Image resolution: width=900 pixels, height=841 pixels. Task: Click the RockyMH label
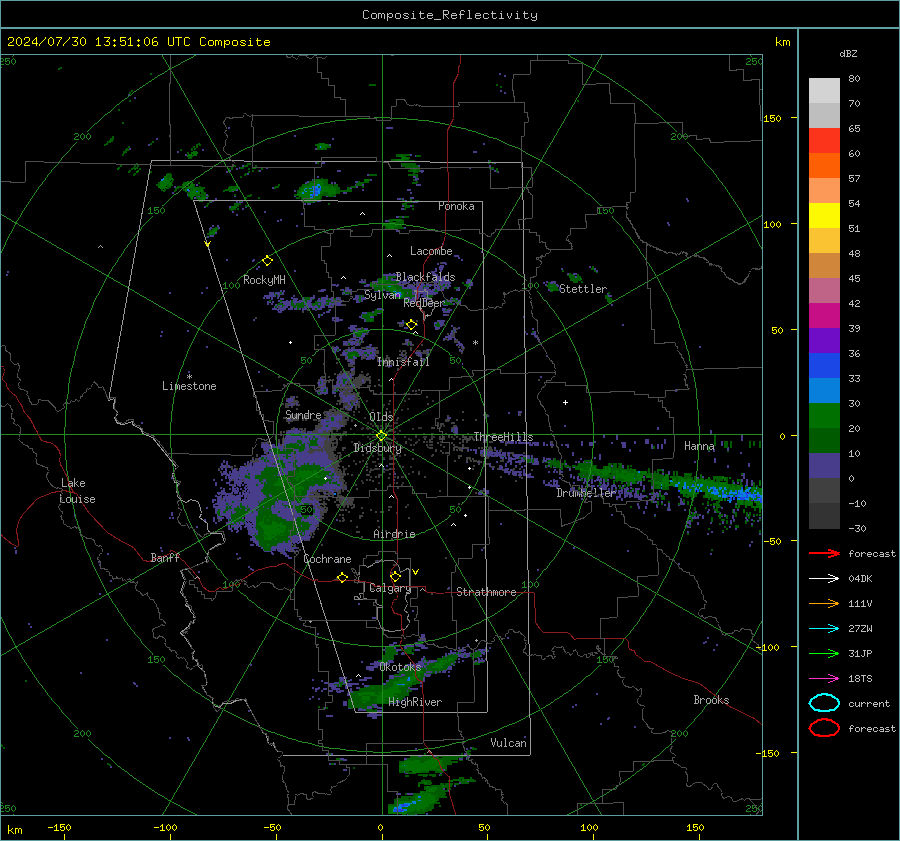click(x=264, y=280)
